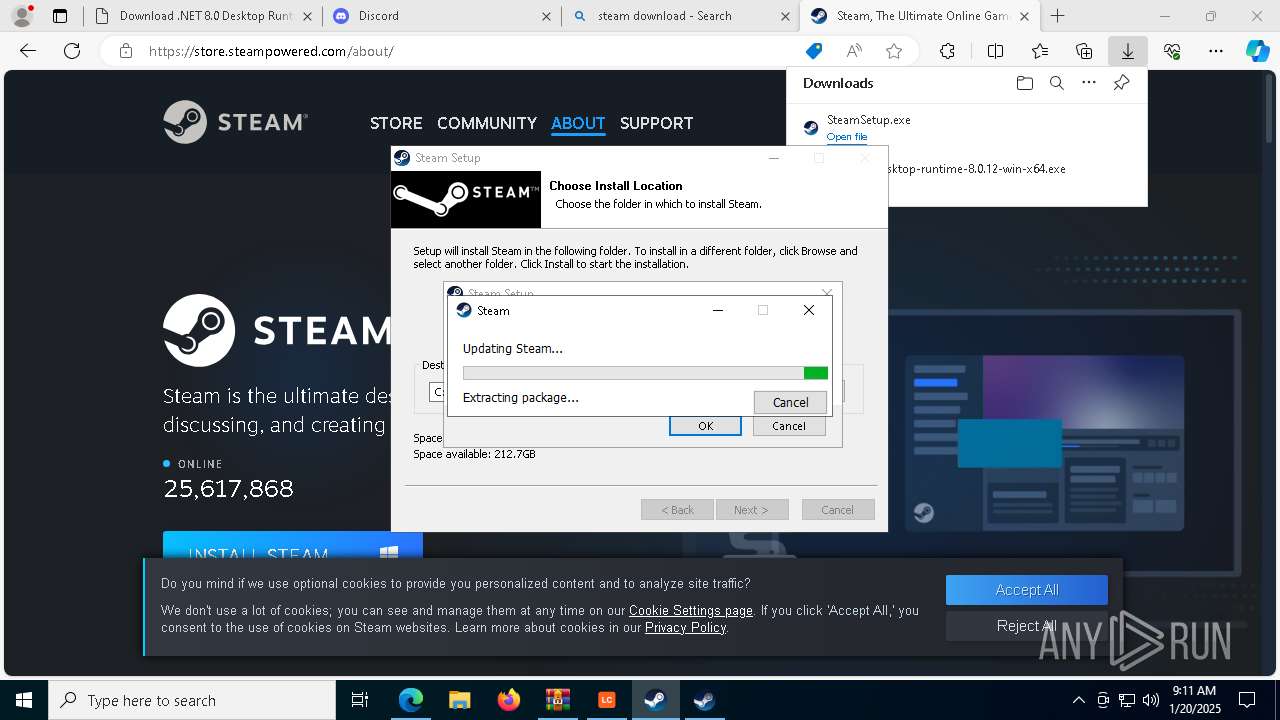Open the SUPPORT menu on Steam site
Image resolution: width=1280 pixels, height=720 pixels.
point(656,123)
